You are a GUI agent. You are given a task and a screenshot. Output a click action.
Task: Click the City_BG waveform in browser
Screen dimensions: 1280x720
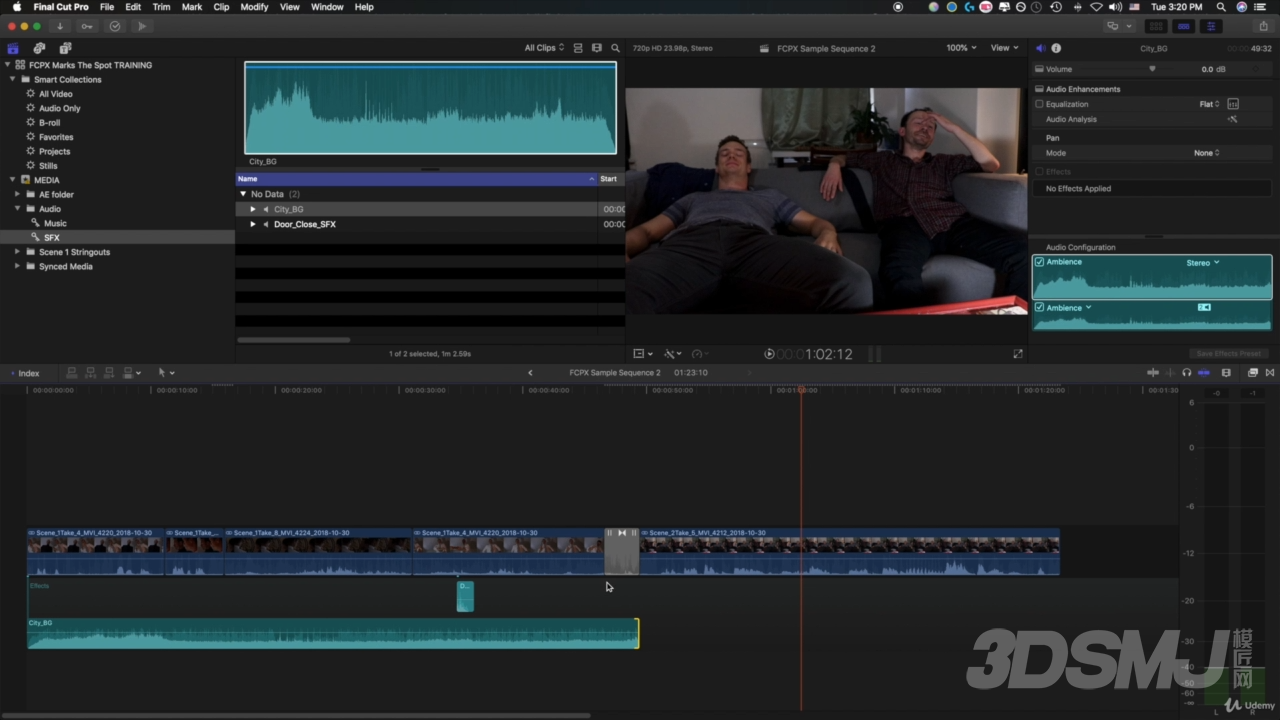(x=430, y=108)
